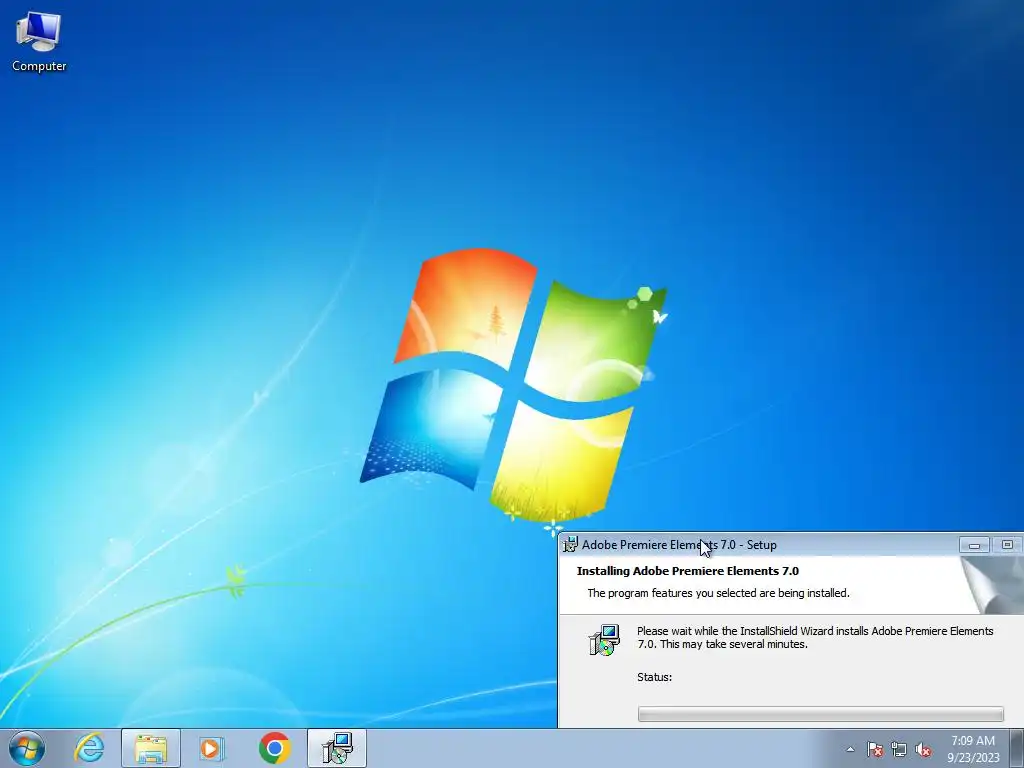This screenshot has height=768, width=1024.
Task: Click the InstallShield computer-and-disc icon
Action: tap(604, 640)
